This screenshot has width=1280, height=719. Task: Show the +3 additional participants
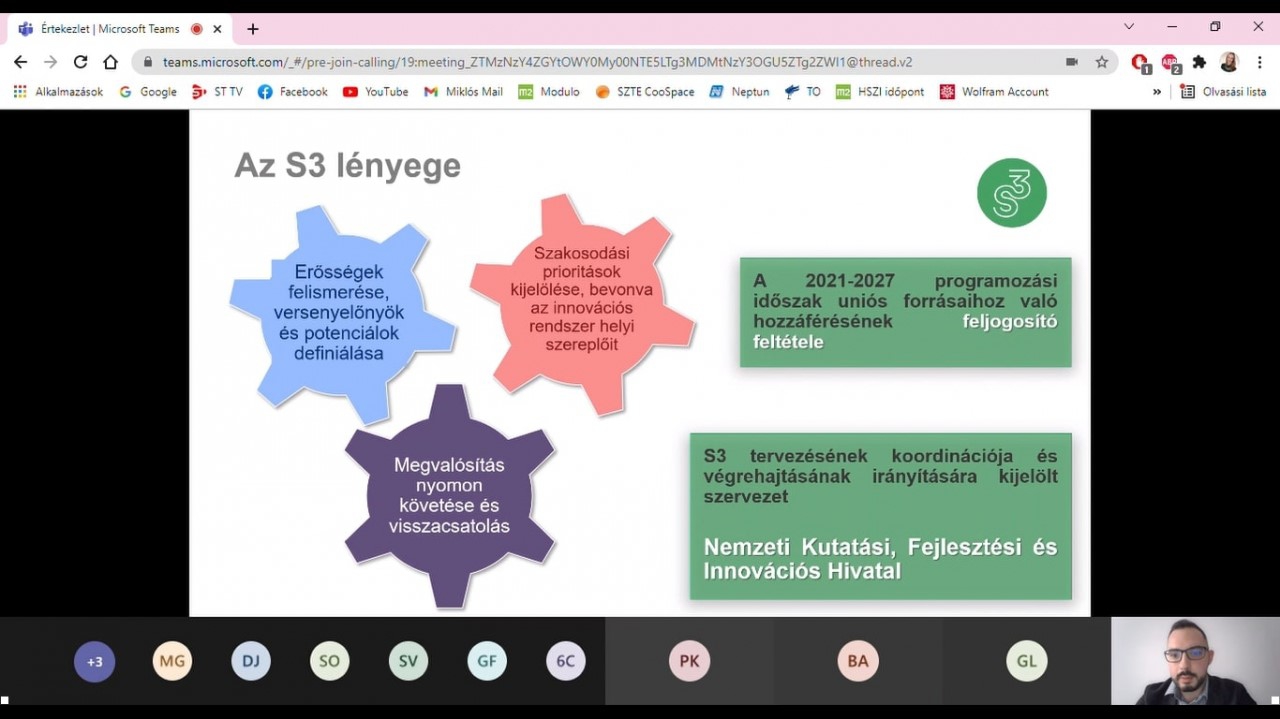[x=95, y=661]
